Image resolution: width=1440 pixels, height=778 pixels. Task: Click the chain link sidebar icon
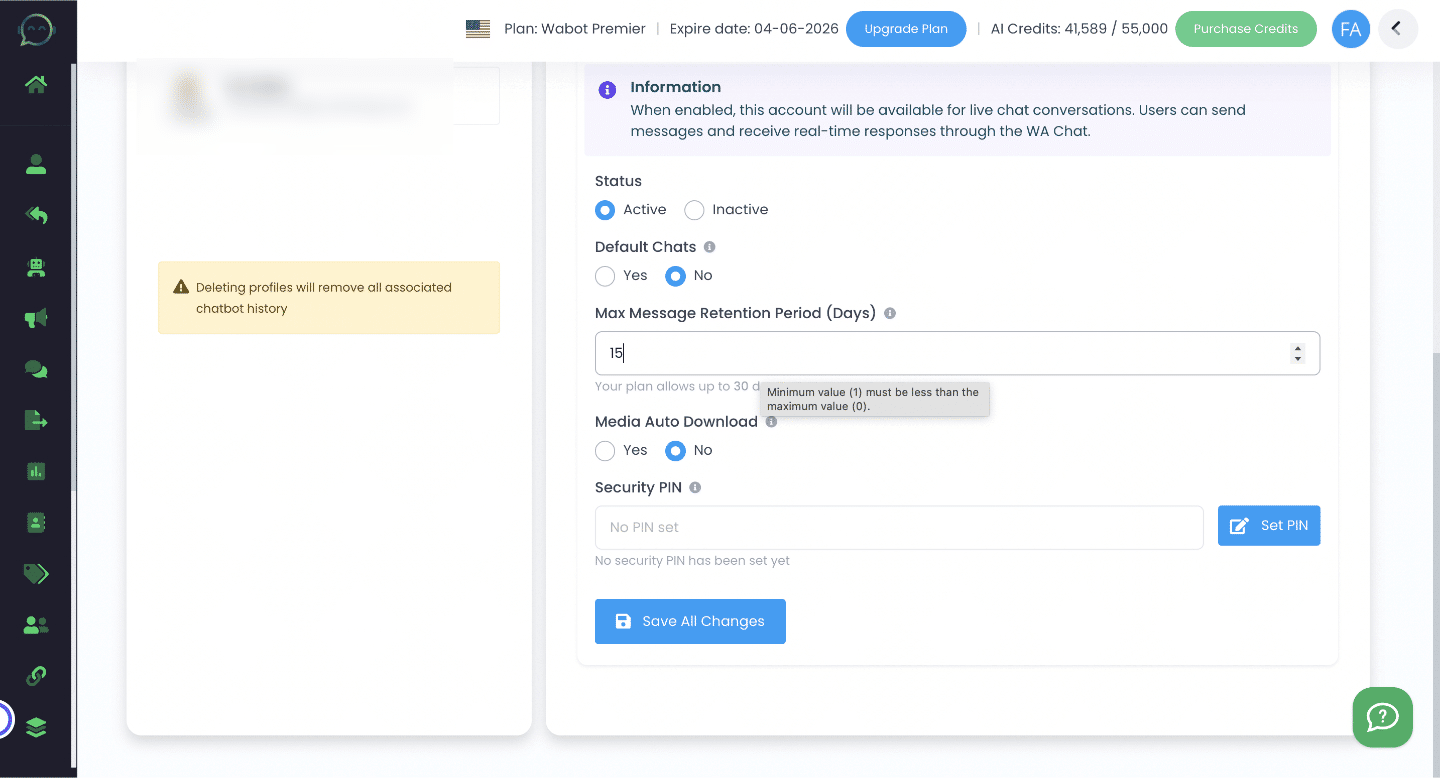coord(36,675)
